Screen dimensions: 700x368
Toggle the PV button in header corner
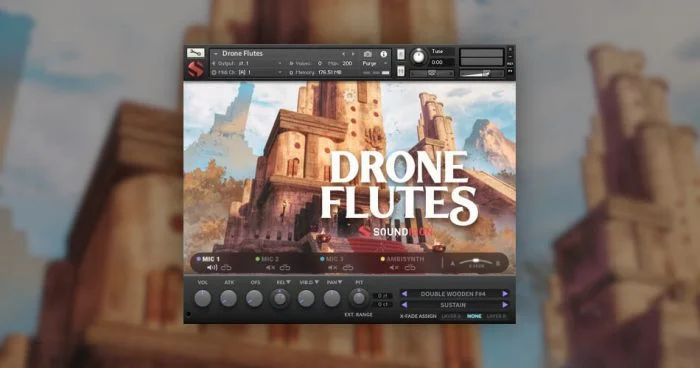[510, 71]
